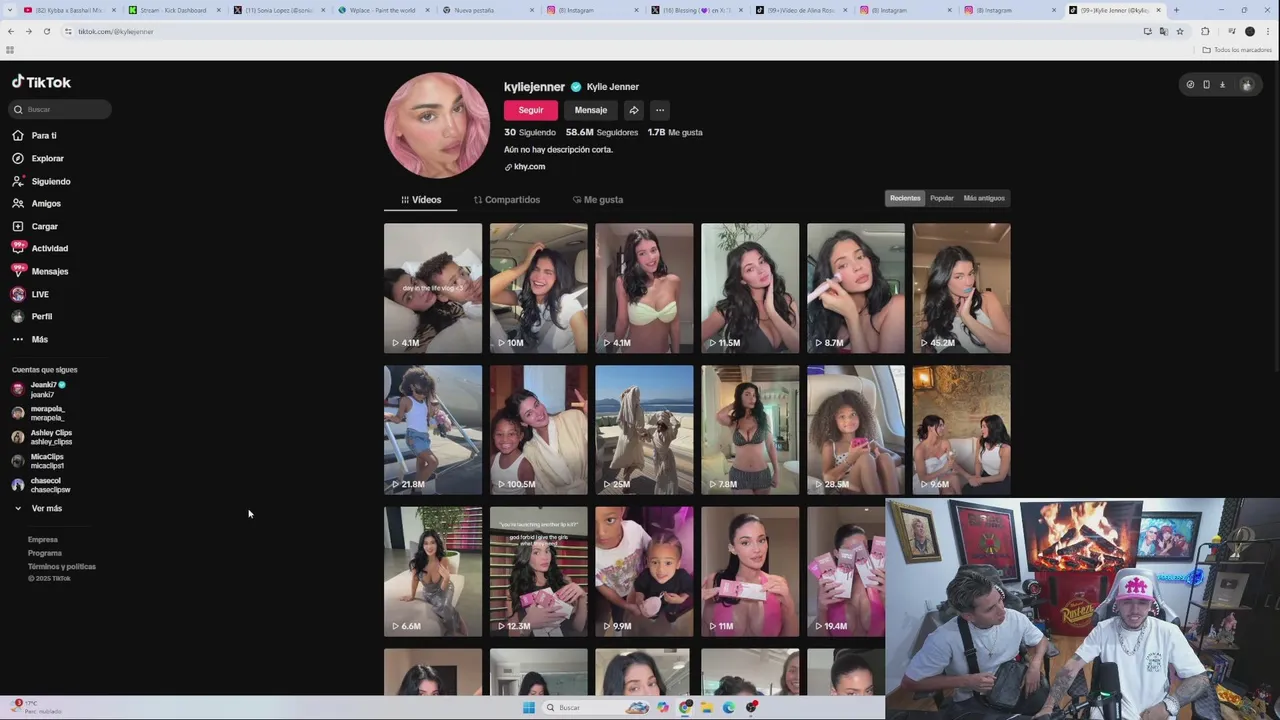The width and height of the screenshot is (1280, 720).
Task: Click the TikTok logo in the sidebar
Action: (41, 82)
